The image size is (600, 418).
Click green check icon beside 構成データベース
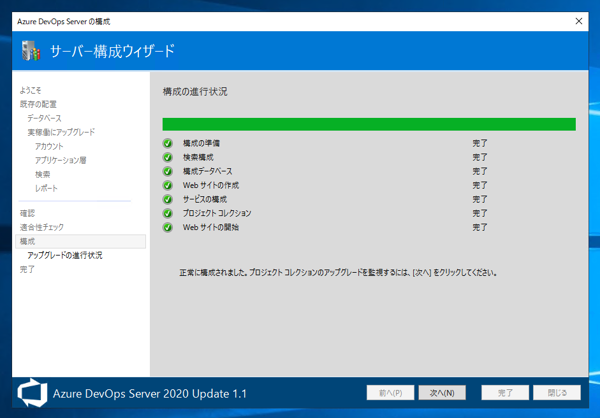tap(168, 171)
